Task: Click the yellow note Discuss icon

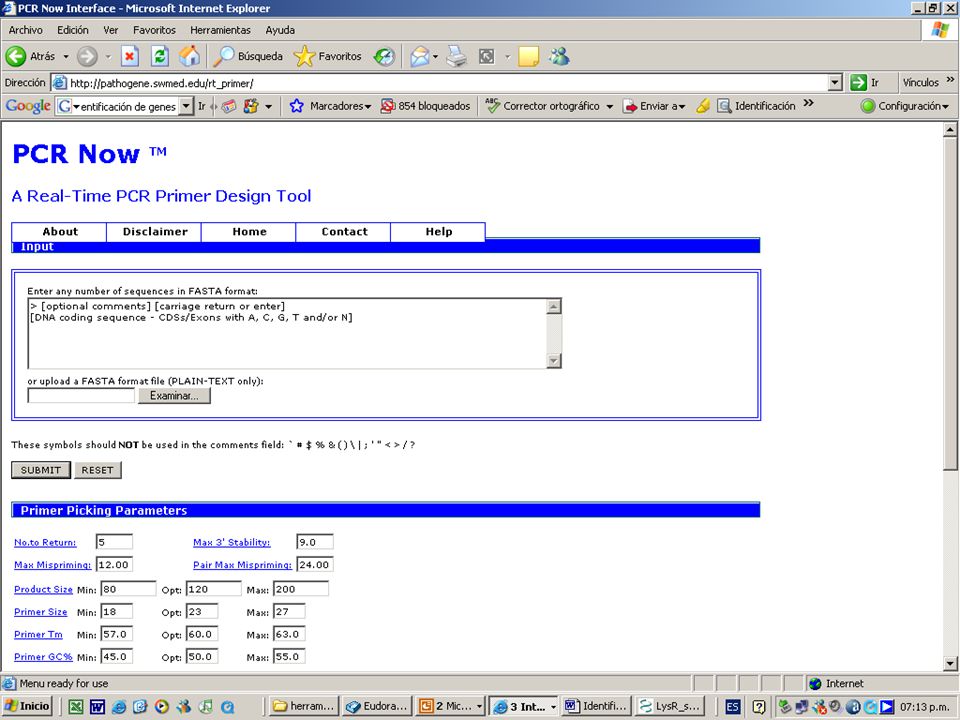Action: point(528,56)
